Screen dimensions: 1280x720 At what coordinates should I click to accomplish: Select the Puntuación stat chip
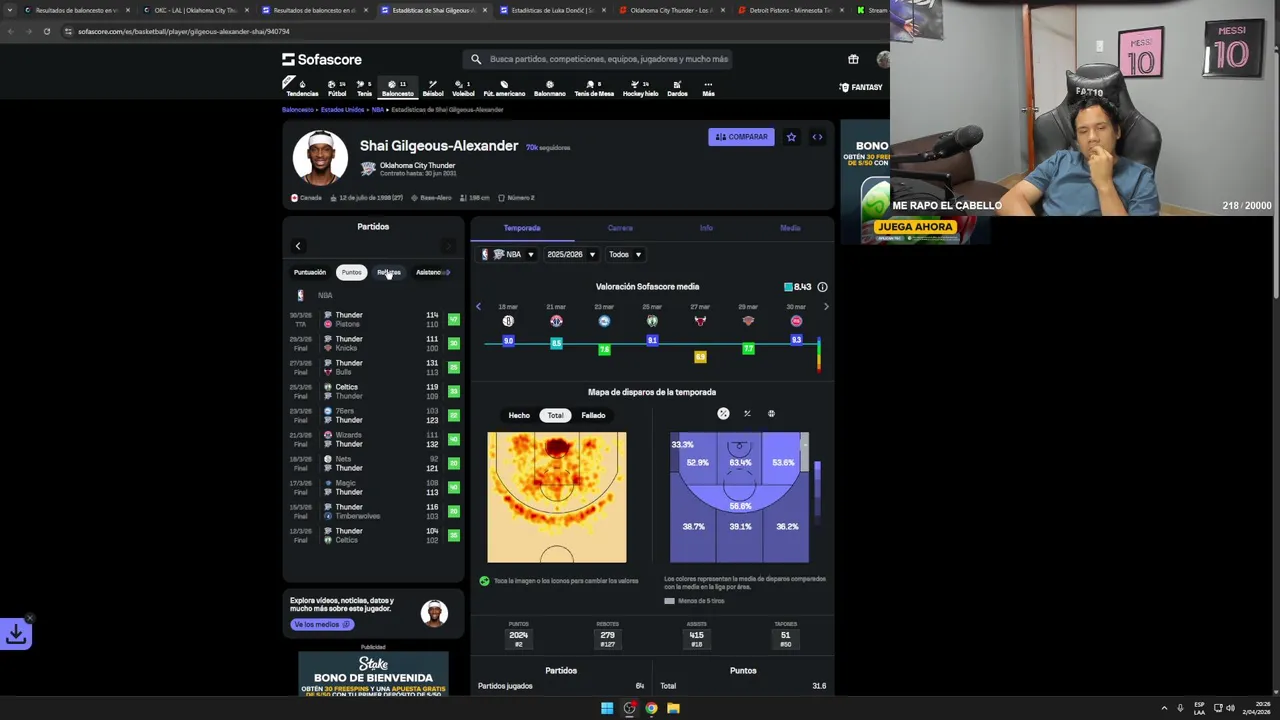pyautogui.click(x=310, y=272)
